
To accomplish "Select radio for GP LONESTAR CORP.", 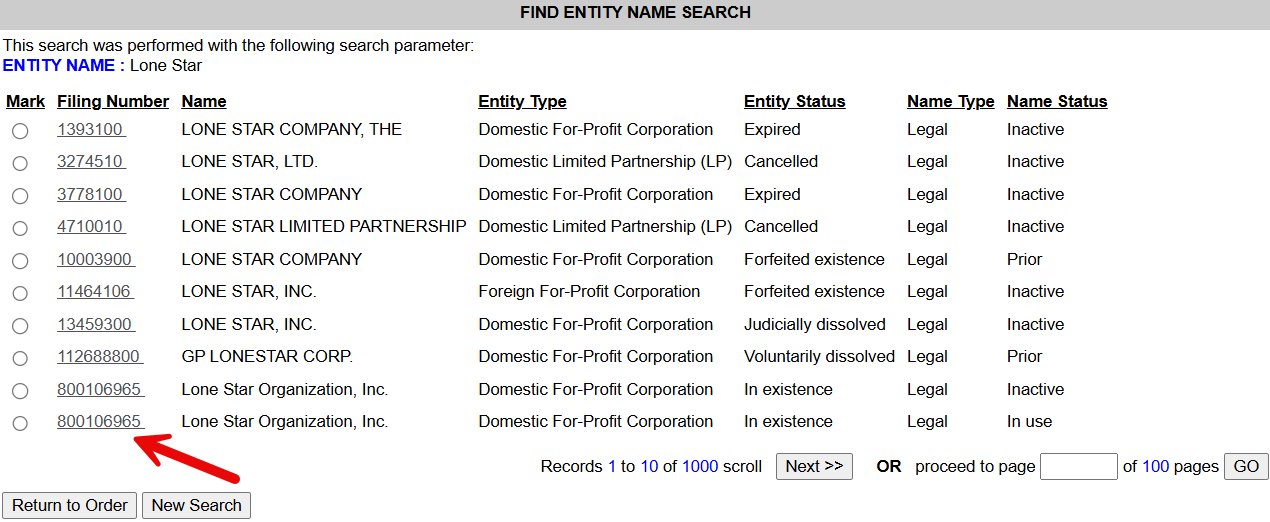I will [x=20, y=358].
